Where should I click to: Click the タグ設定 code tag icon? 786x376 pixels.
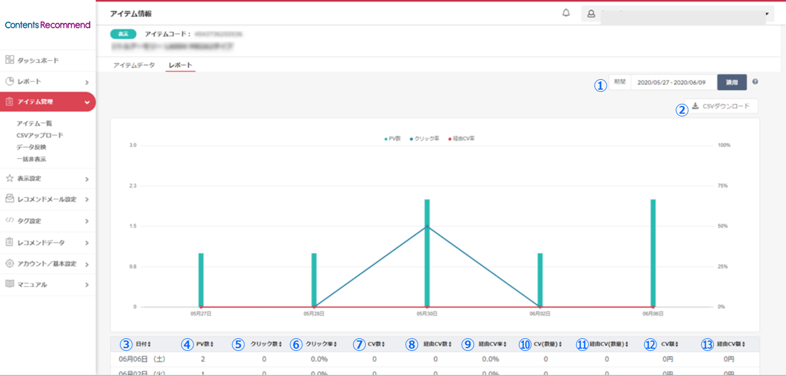[10, 220]
